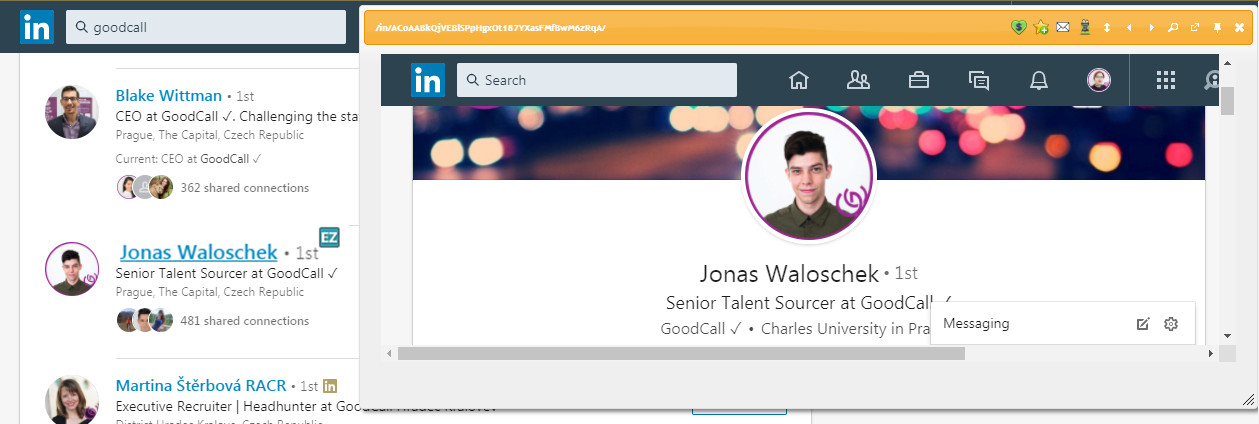Click Jonas Waloschek's small avatar in the results
Viewport: 1259px width, 424px height.
72,269
